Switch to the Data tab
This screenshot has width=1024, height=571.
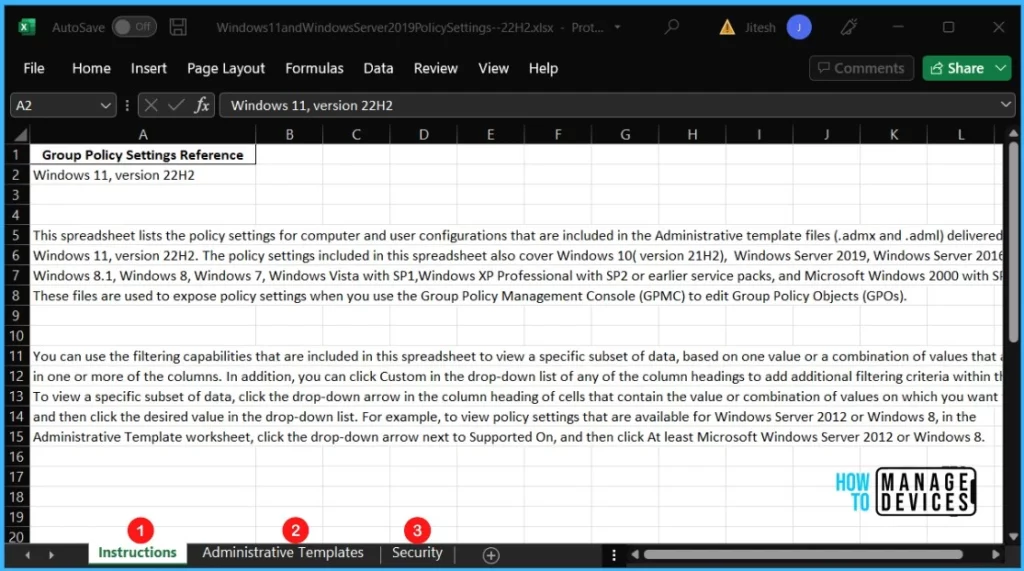click(378, 69)
